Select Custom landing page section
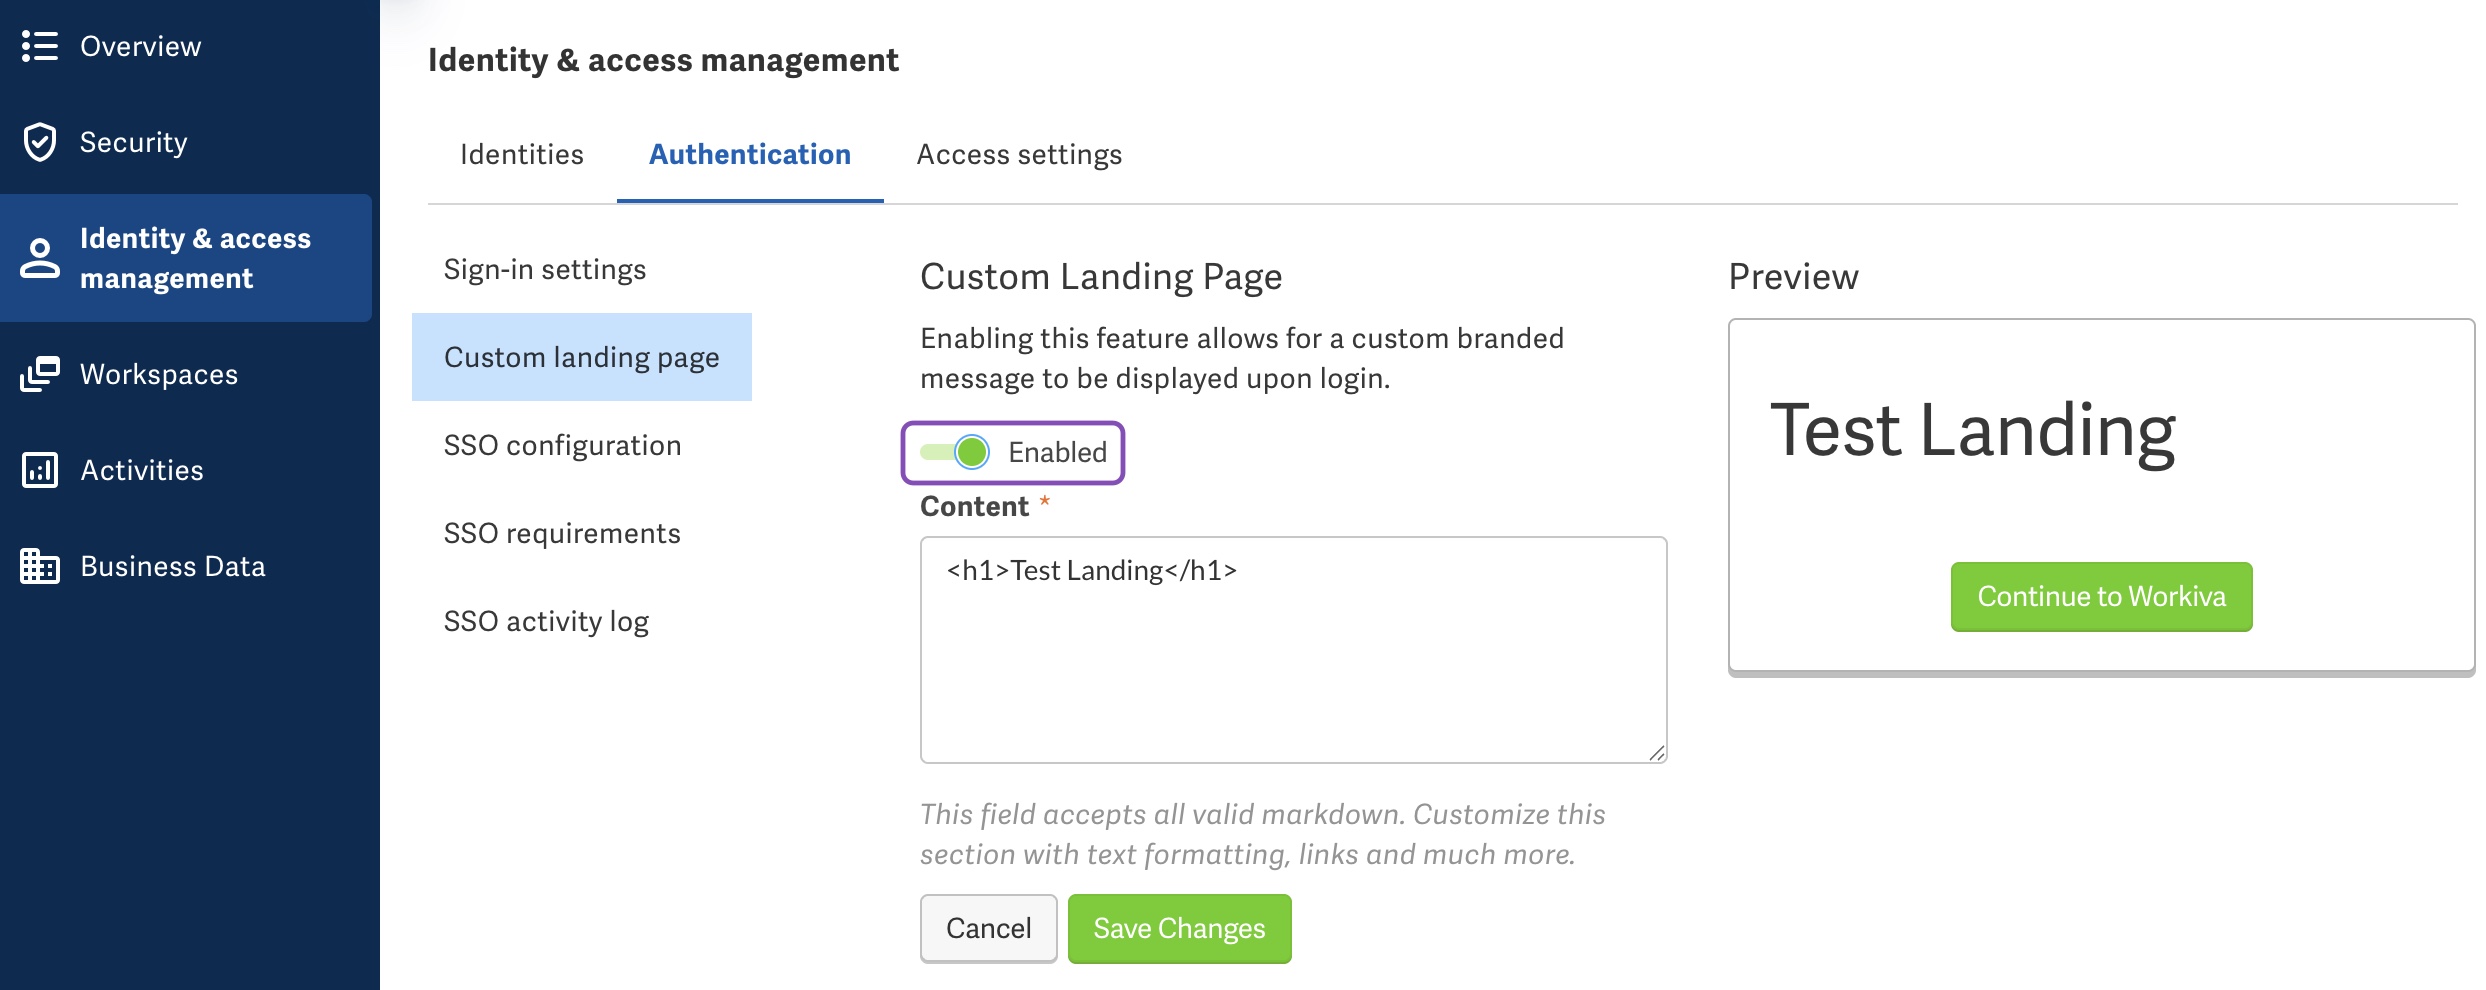 click(582, 357)
